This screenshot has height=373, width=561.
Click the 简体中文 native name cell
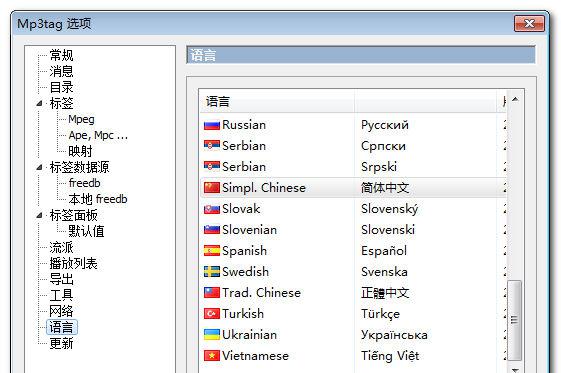[385, 188]
